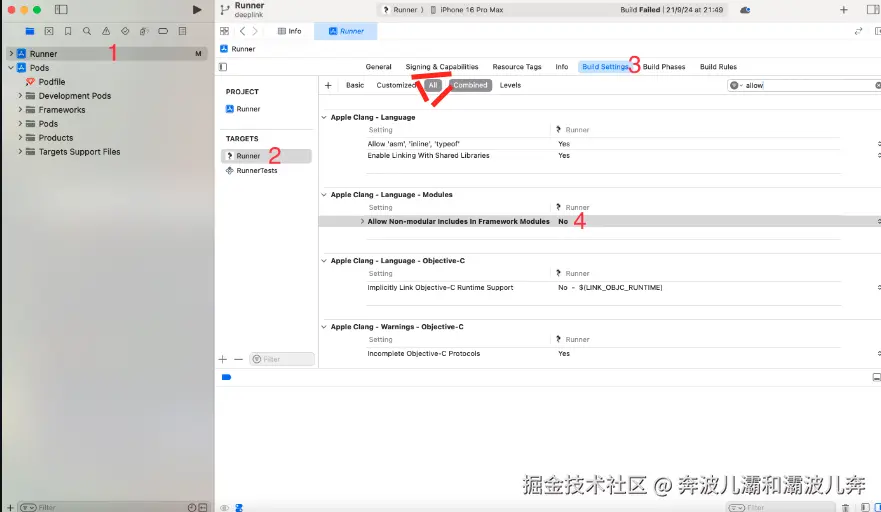Show All build settings filter
This screenshot has height=512, width=881.
click(x=433, y=85)
